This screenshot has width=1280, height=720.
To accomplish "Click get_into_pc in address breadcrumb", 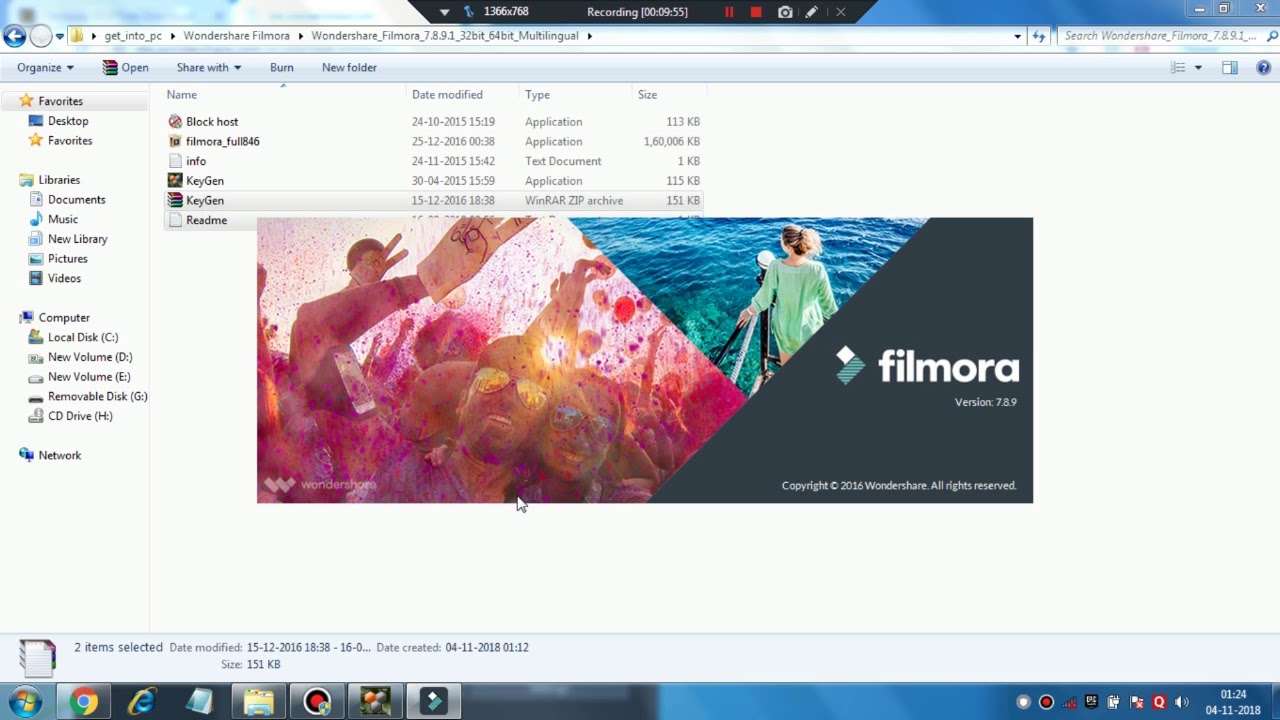I will 133,36.
